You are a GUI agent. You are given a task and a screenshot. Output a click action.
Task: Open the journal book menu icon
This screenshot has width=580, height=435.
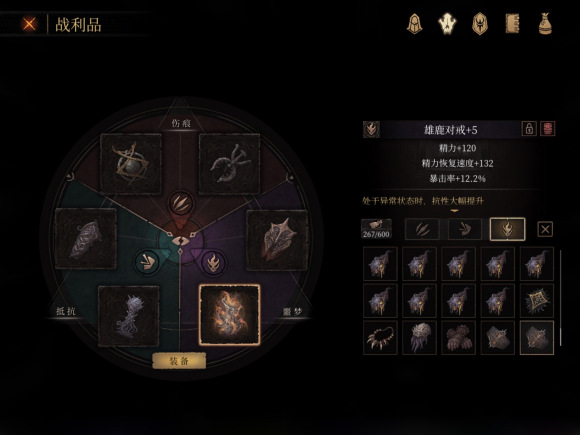[512, 24]
